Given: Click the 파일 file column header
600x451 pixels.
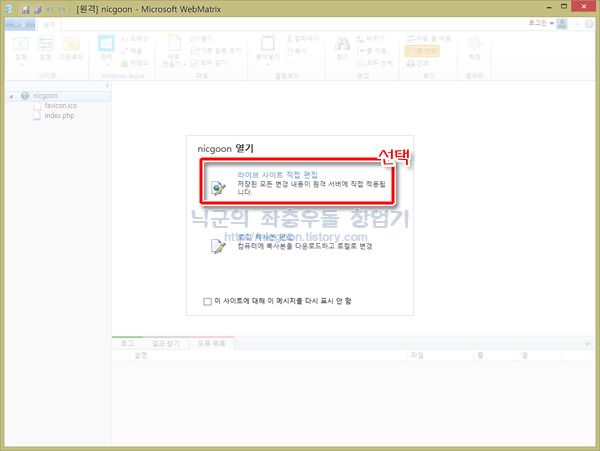Looking at the screenshot, I should pyautogui.click(x=417, y=356).
